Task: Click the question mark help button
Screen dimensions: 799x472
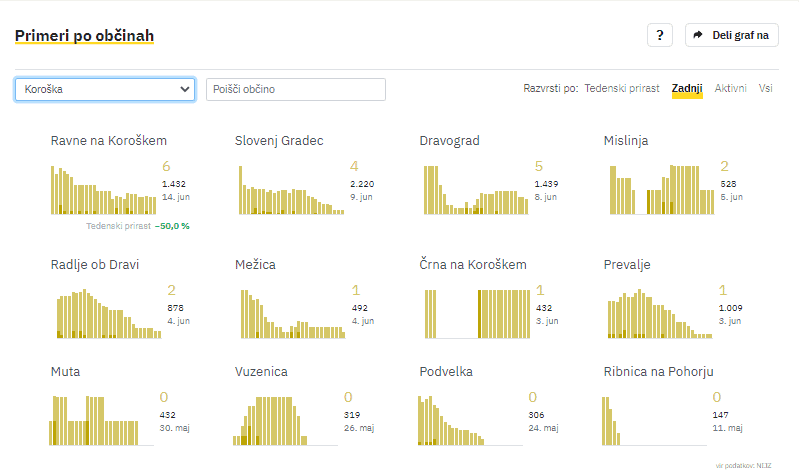Action: pyautogui.click(x=659, y=35)
